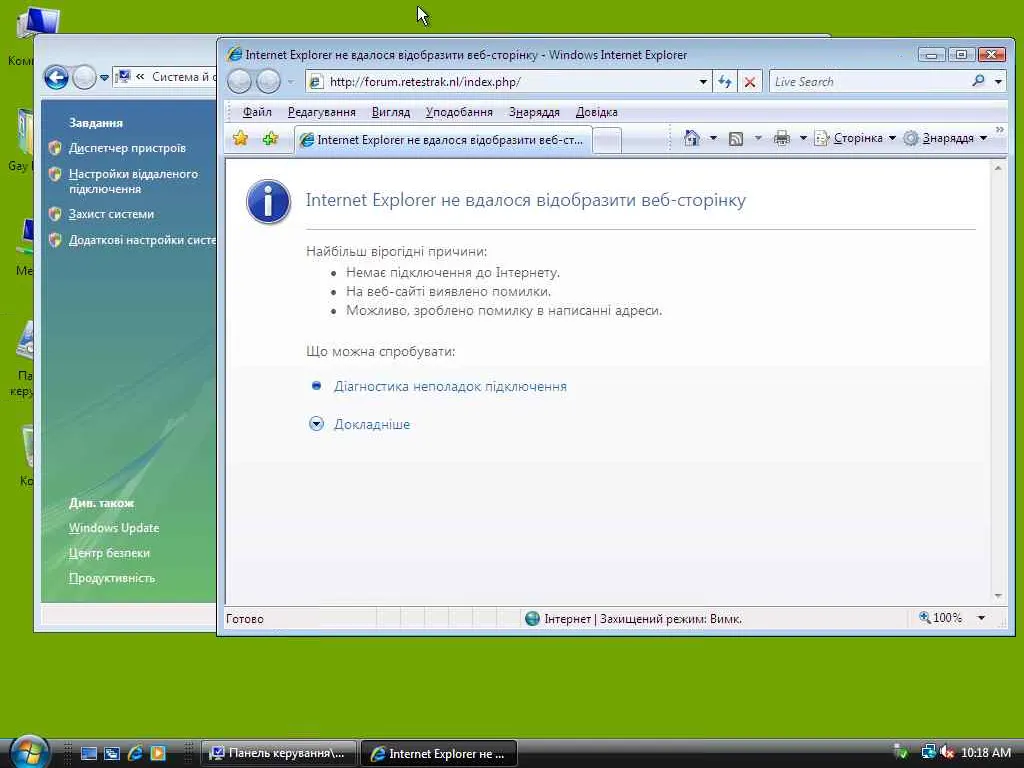Click the RSS feeds icon
This screenshot has height=768, width=1024.
736,138
